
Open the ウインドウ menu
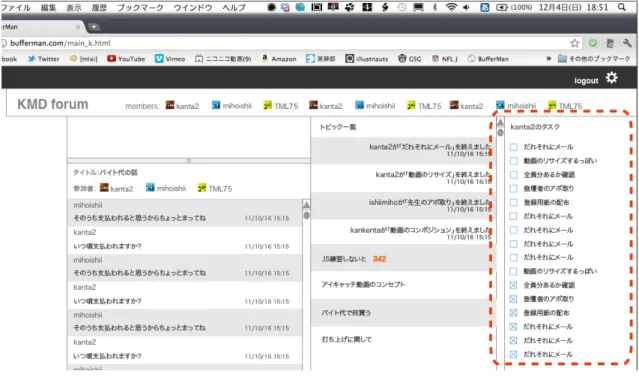[x=193, y=7]
